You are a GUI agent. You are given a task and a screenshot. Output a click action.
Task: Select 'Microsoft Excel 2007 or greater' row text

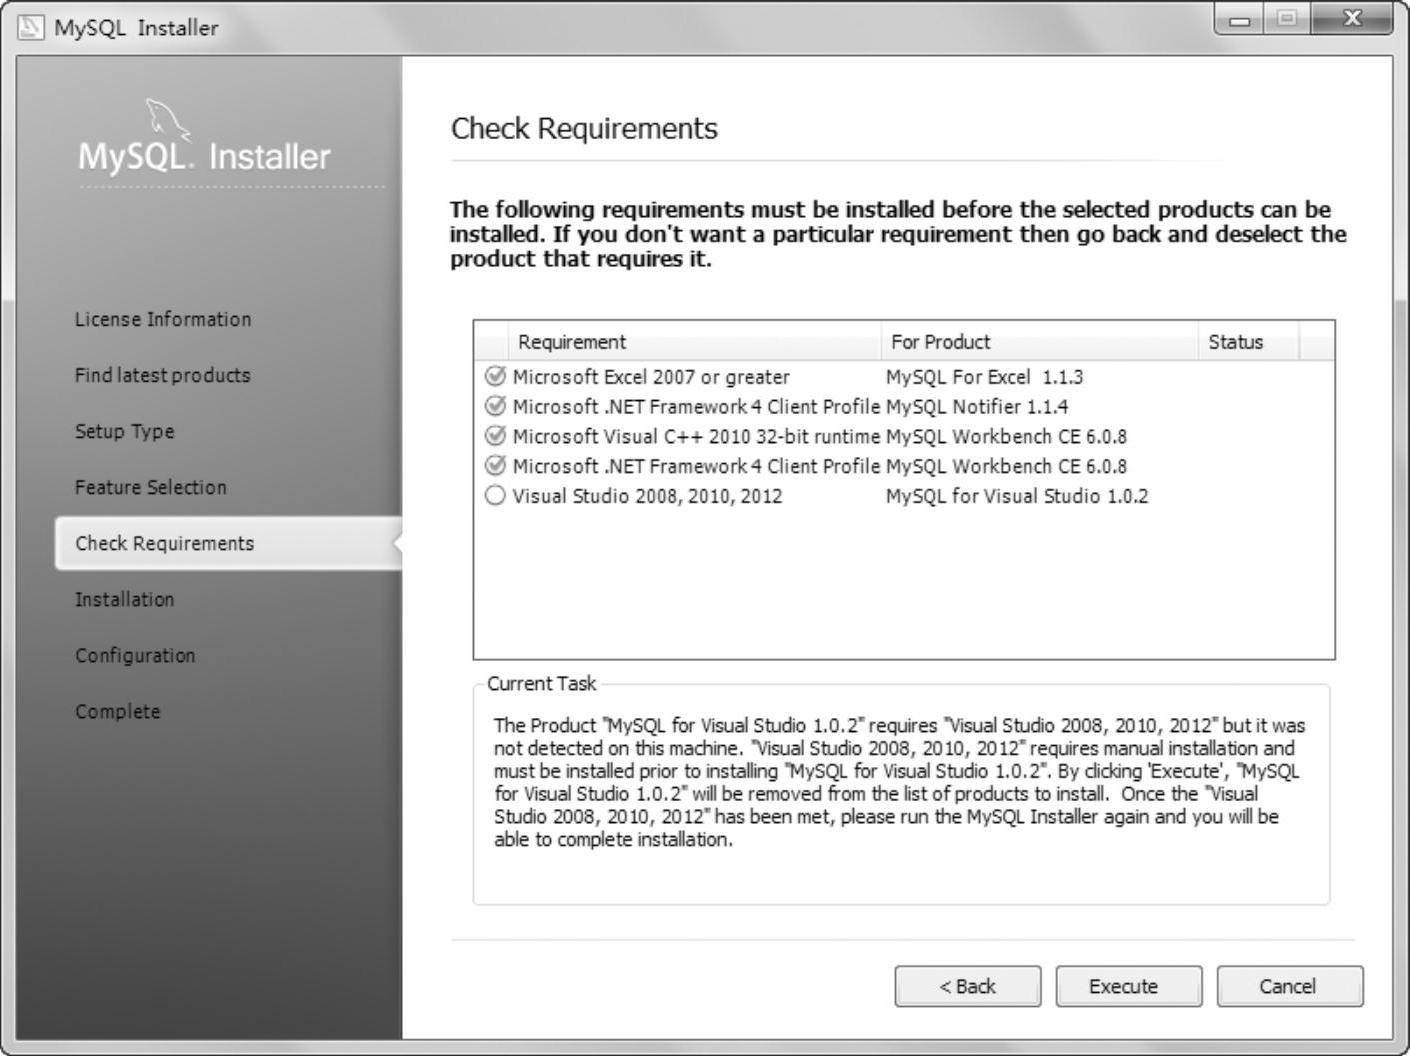click(651, 377)
